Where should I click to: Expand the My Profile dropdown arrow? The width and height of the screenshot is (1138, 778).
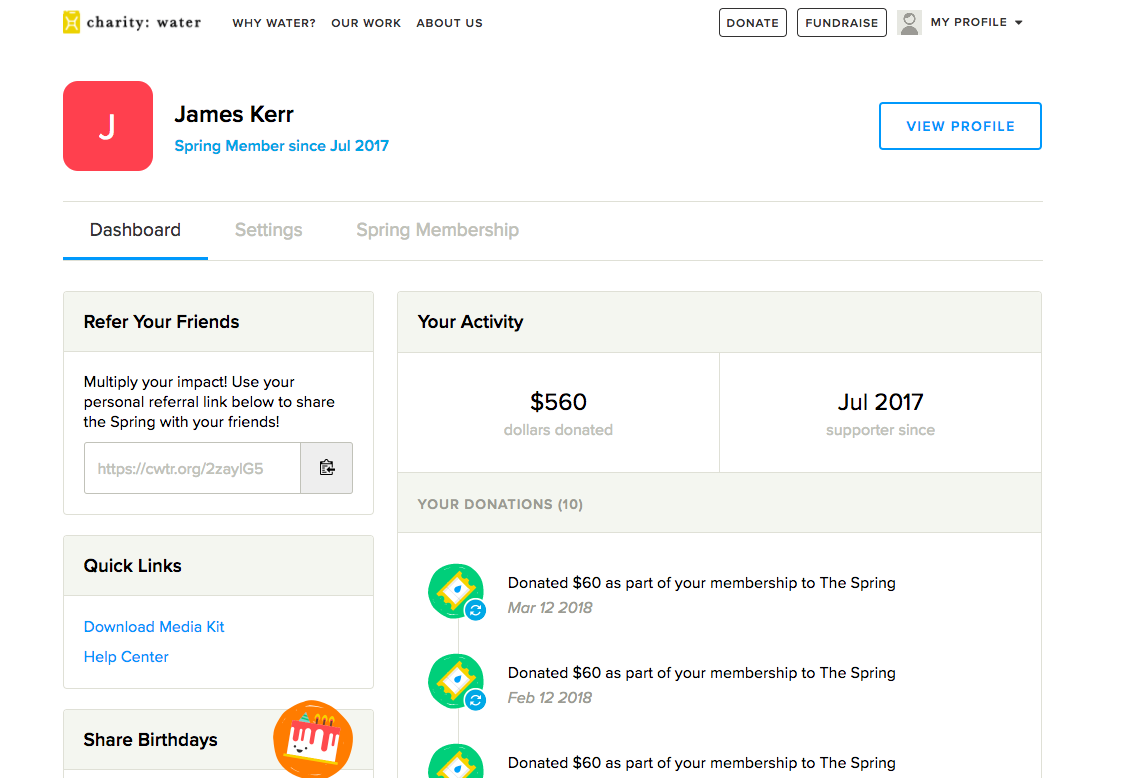pos(1019,23)
